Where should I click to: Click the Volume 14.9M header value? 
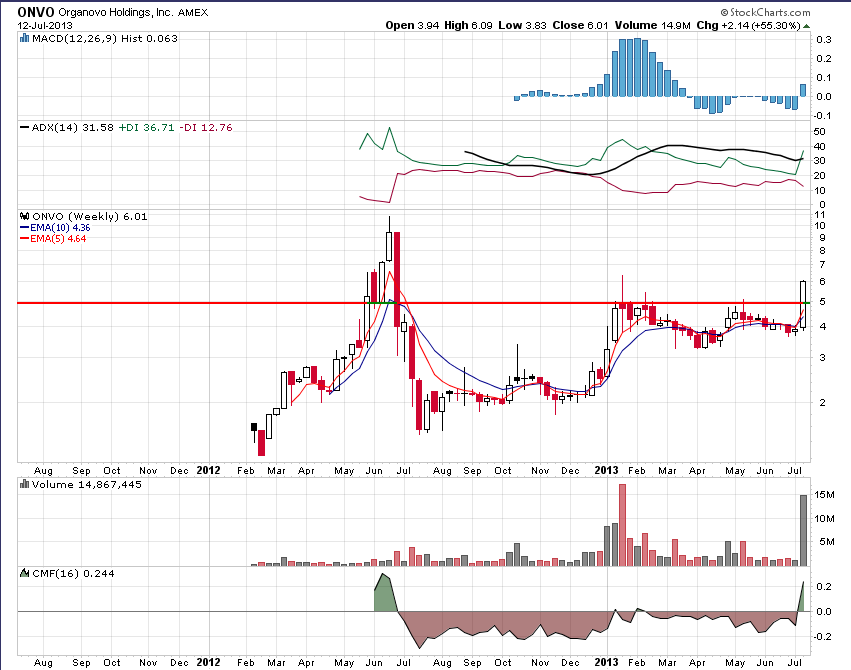click(x=652, y=25)
